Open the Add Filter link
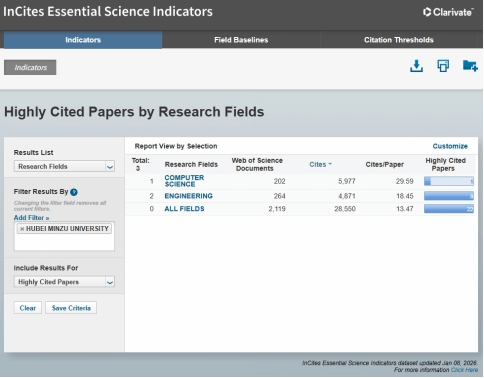This screenshot has height=378, width=484. pos(31,218)
